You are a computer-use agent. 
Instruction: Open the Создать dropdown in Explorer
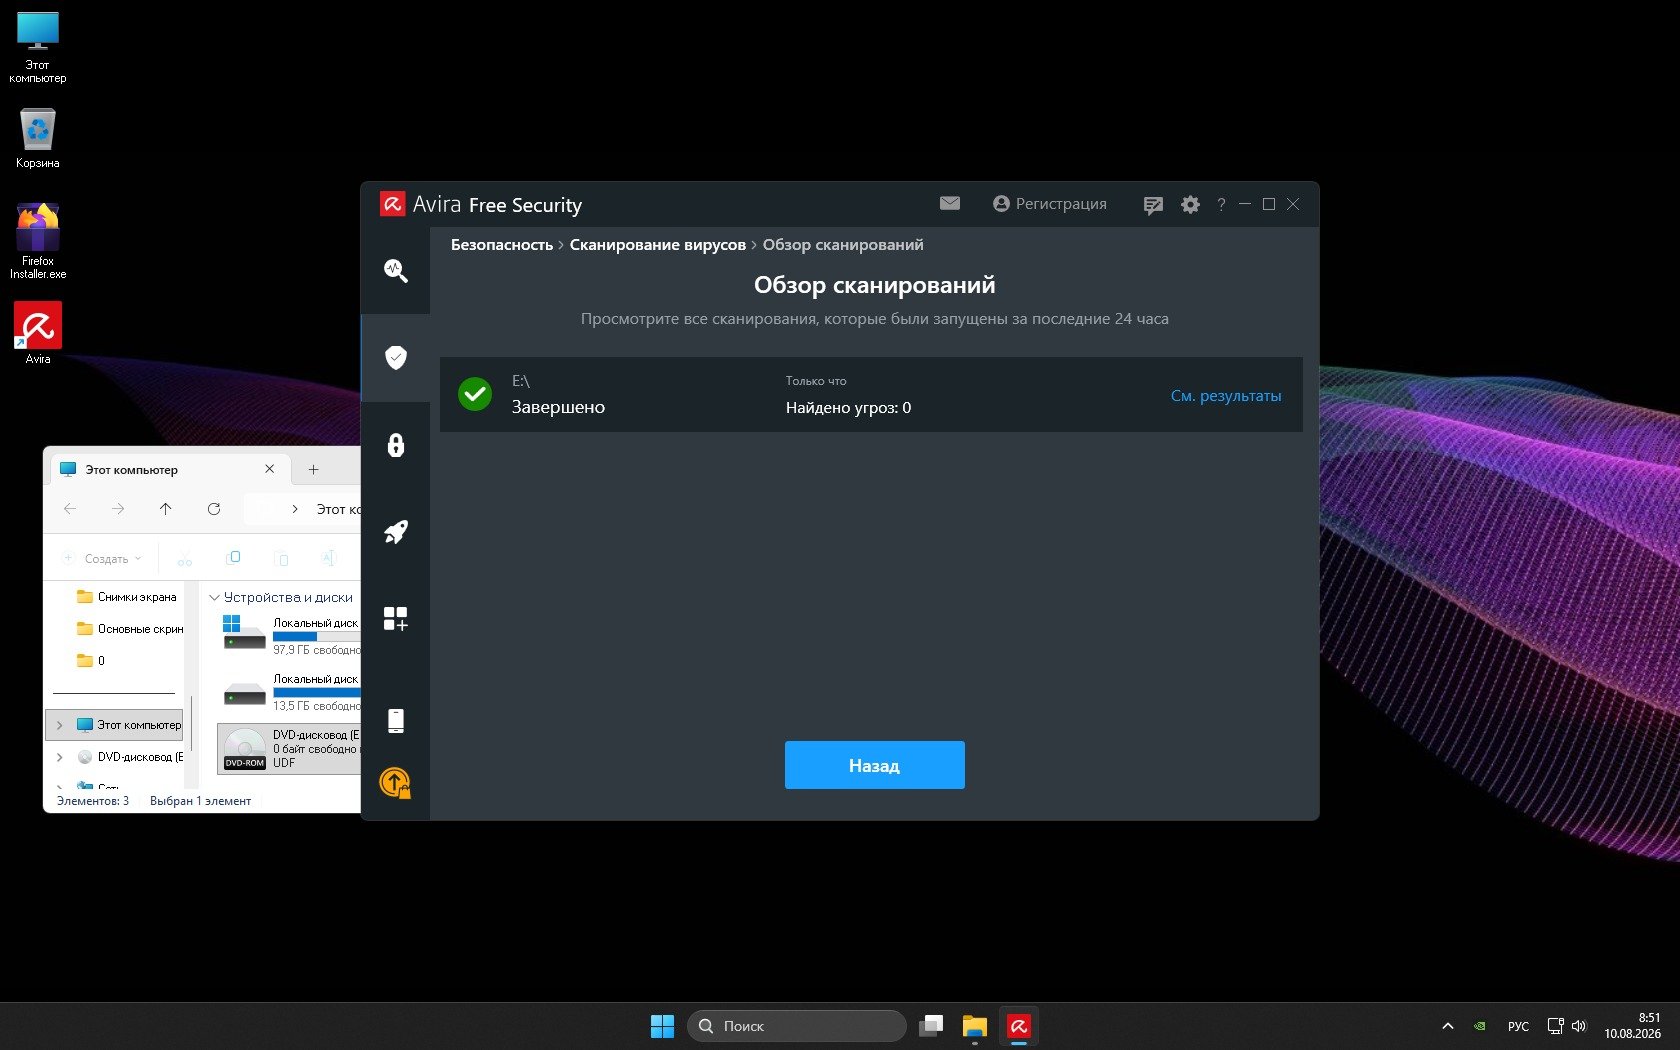(x=102, y=558)
